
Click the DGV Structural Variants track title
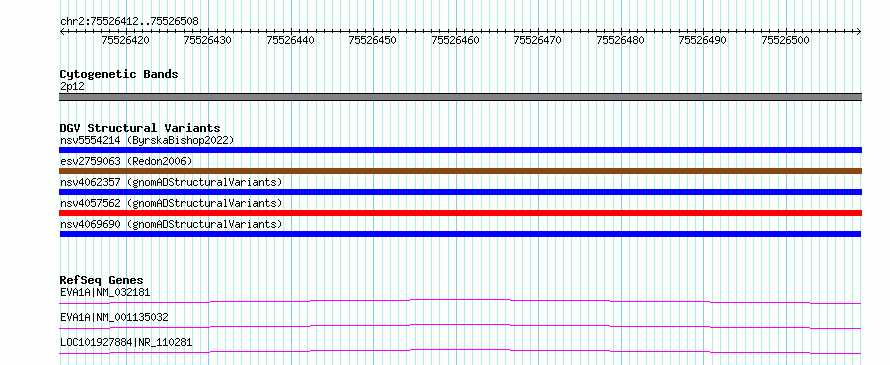(140, 128)
